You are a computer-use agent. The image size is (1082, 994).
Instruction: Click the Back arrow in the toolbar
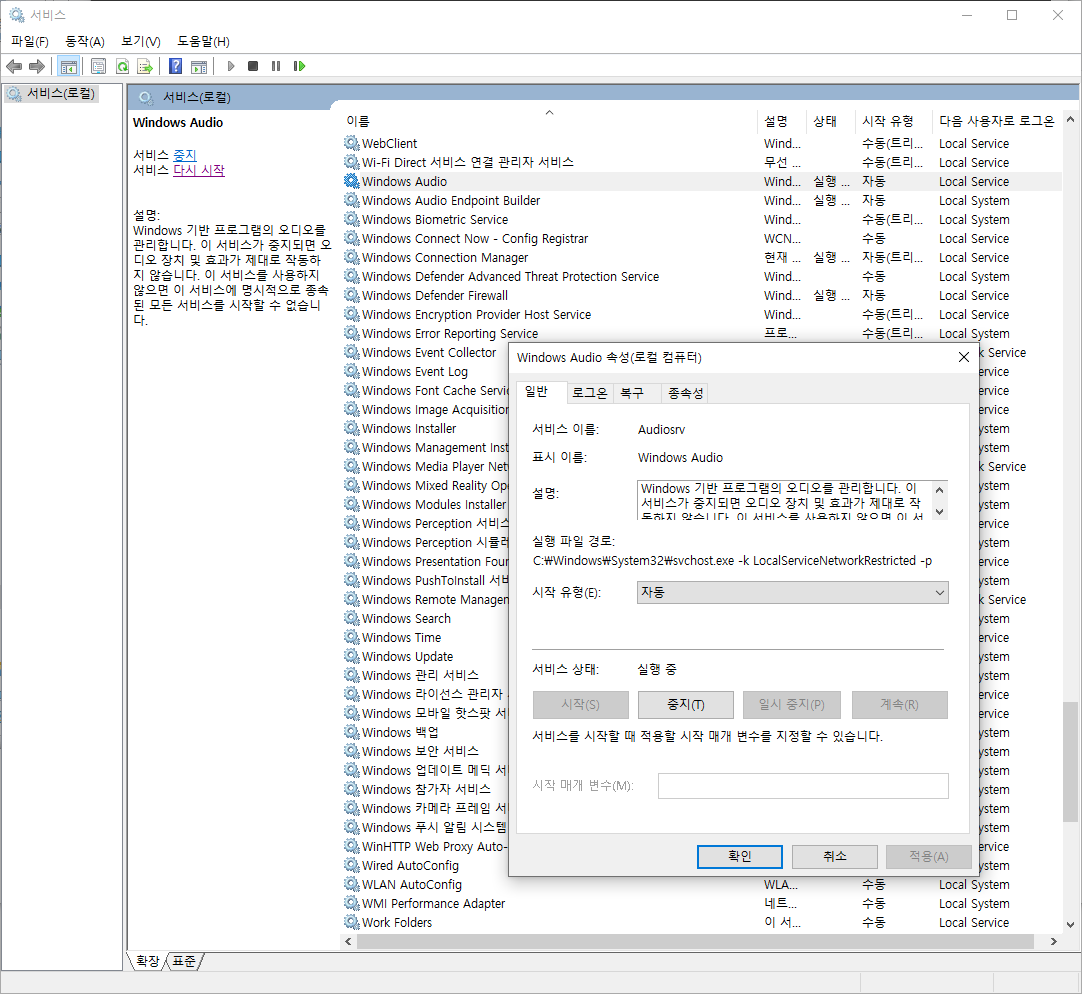tap(14, 66)
